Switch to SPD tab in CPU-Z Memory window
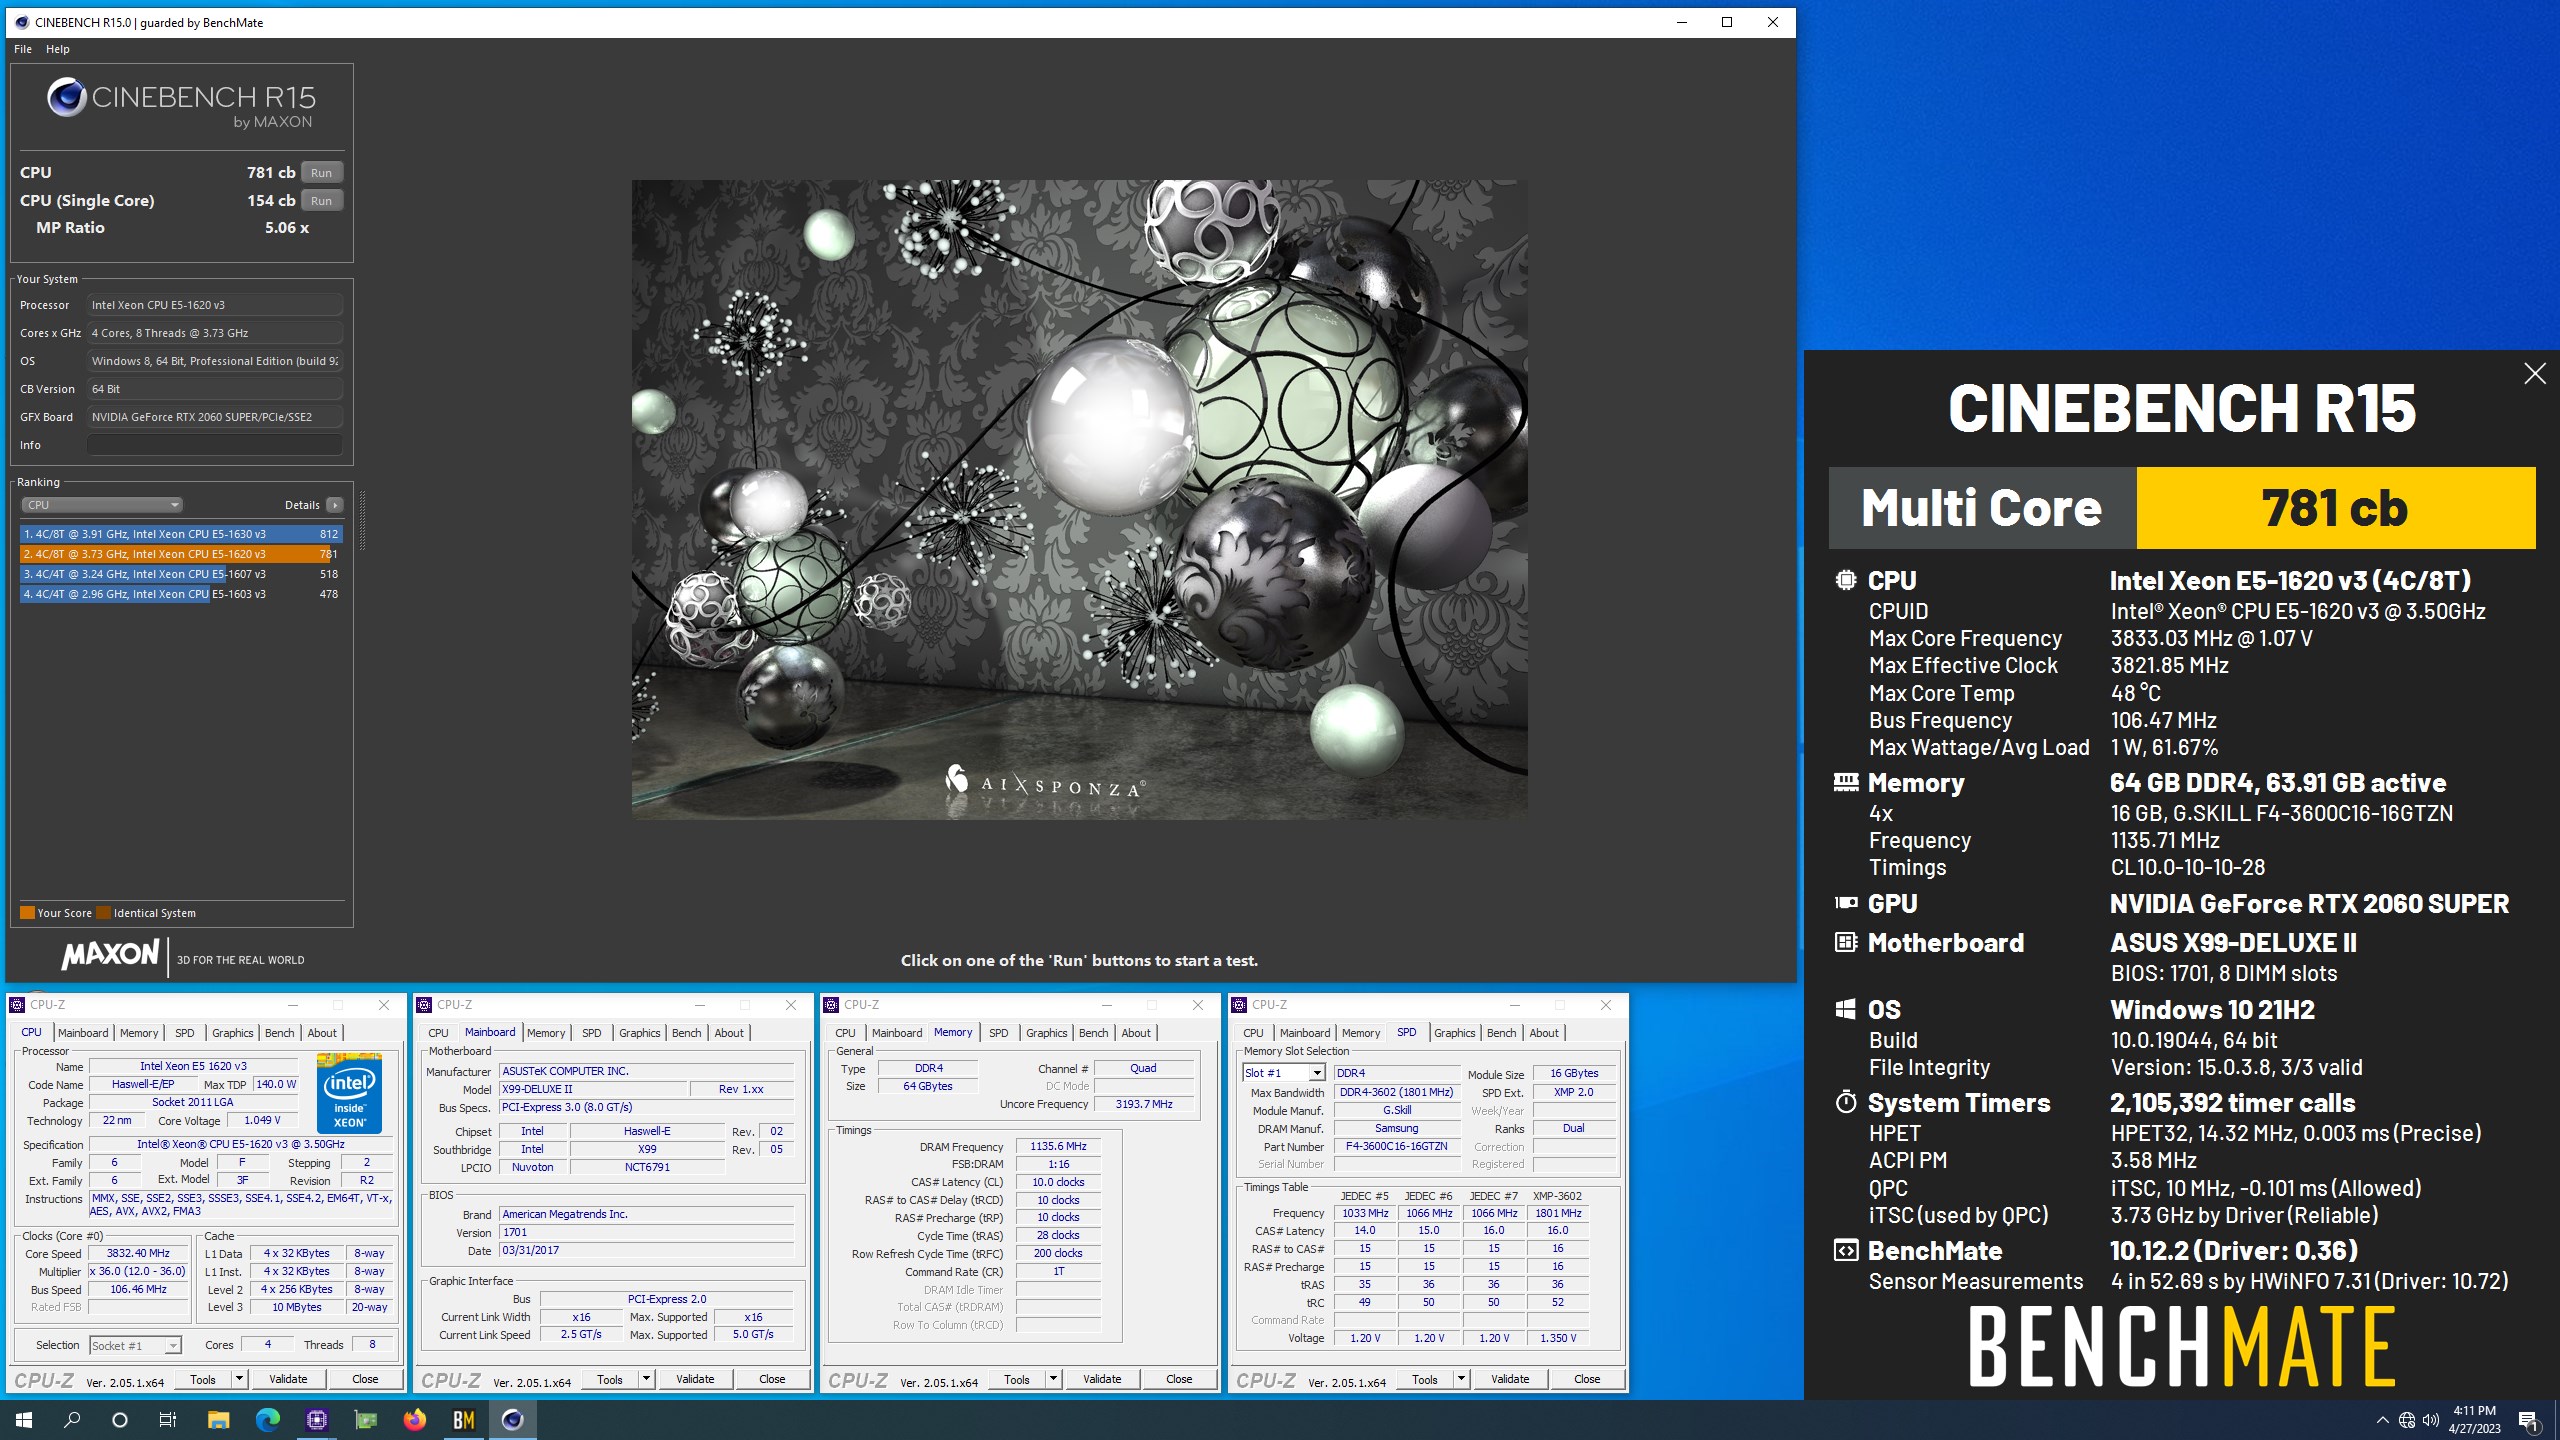 [x=998, y=1033]
